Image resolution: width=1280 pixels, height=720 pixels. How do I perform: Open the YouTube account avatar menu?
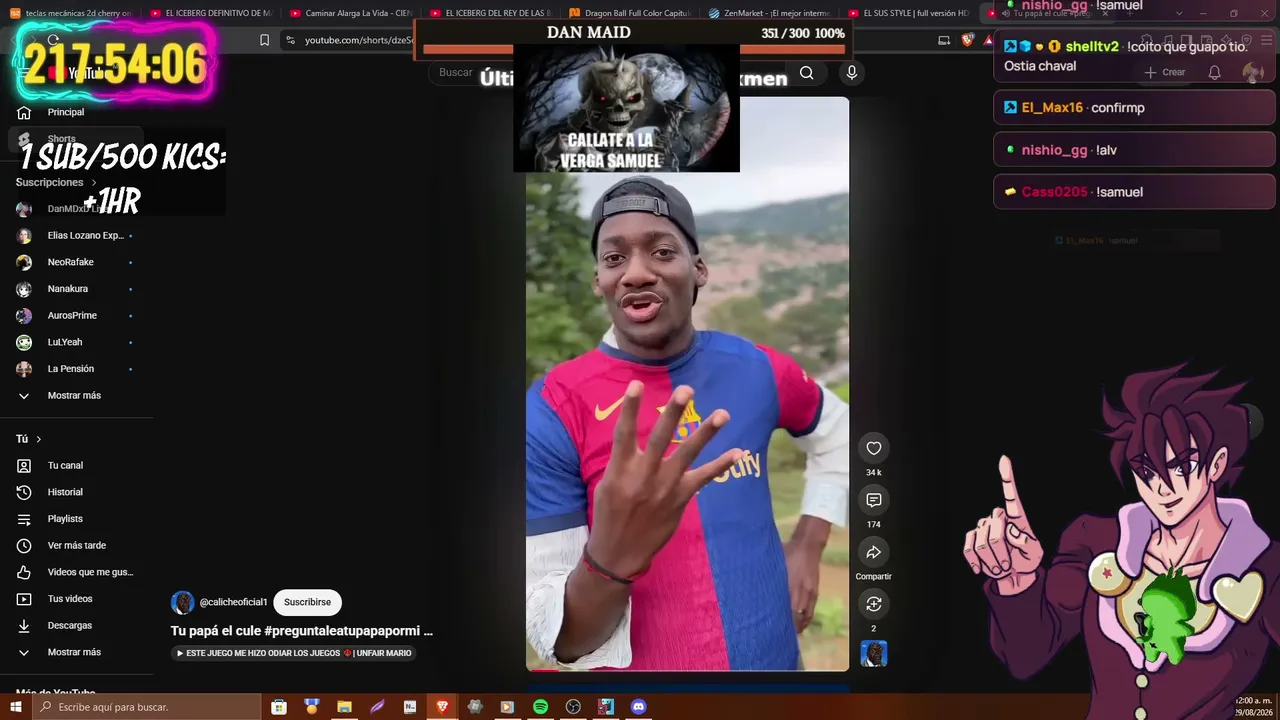tap(1252, 72)
